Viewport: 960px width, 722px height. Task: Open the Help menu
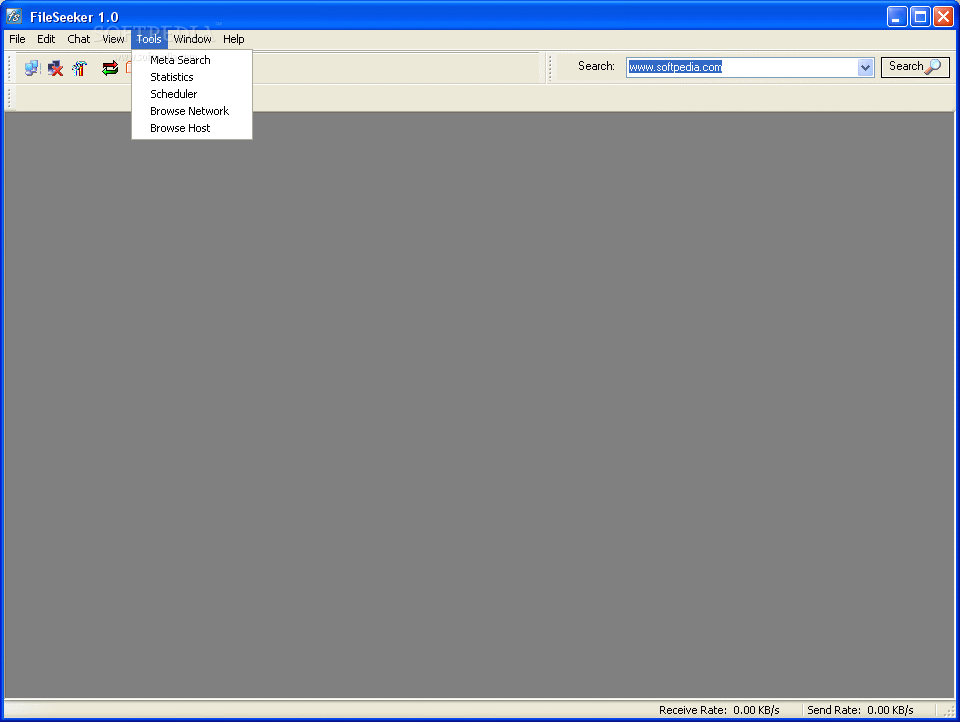(x=233, y=39)
